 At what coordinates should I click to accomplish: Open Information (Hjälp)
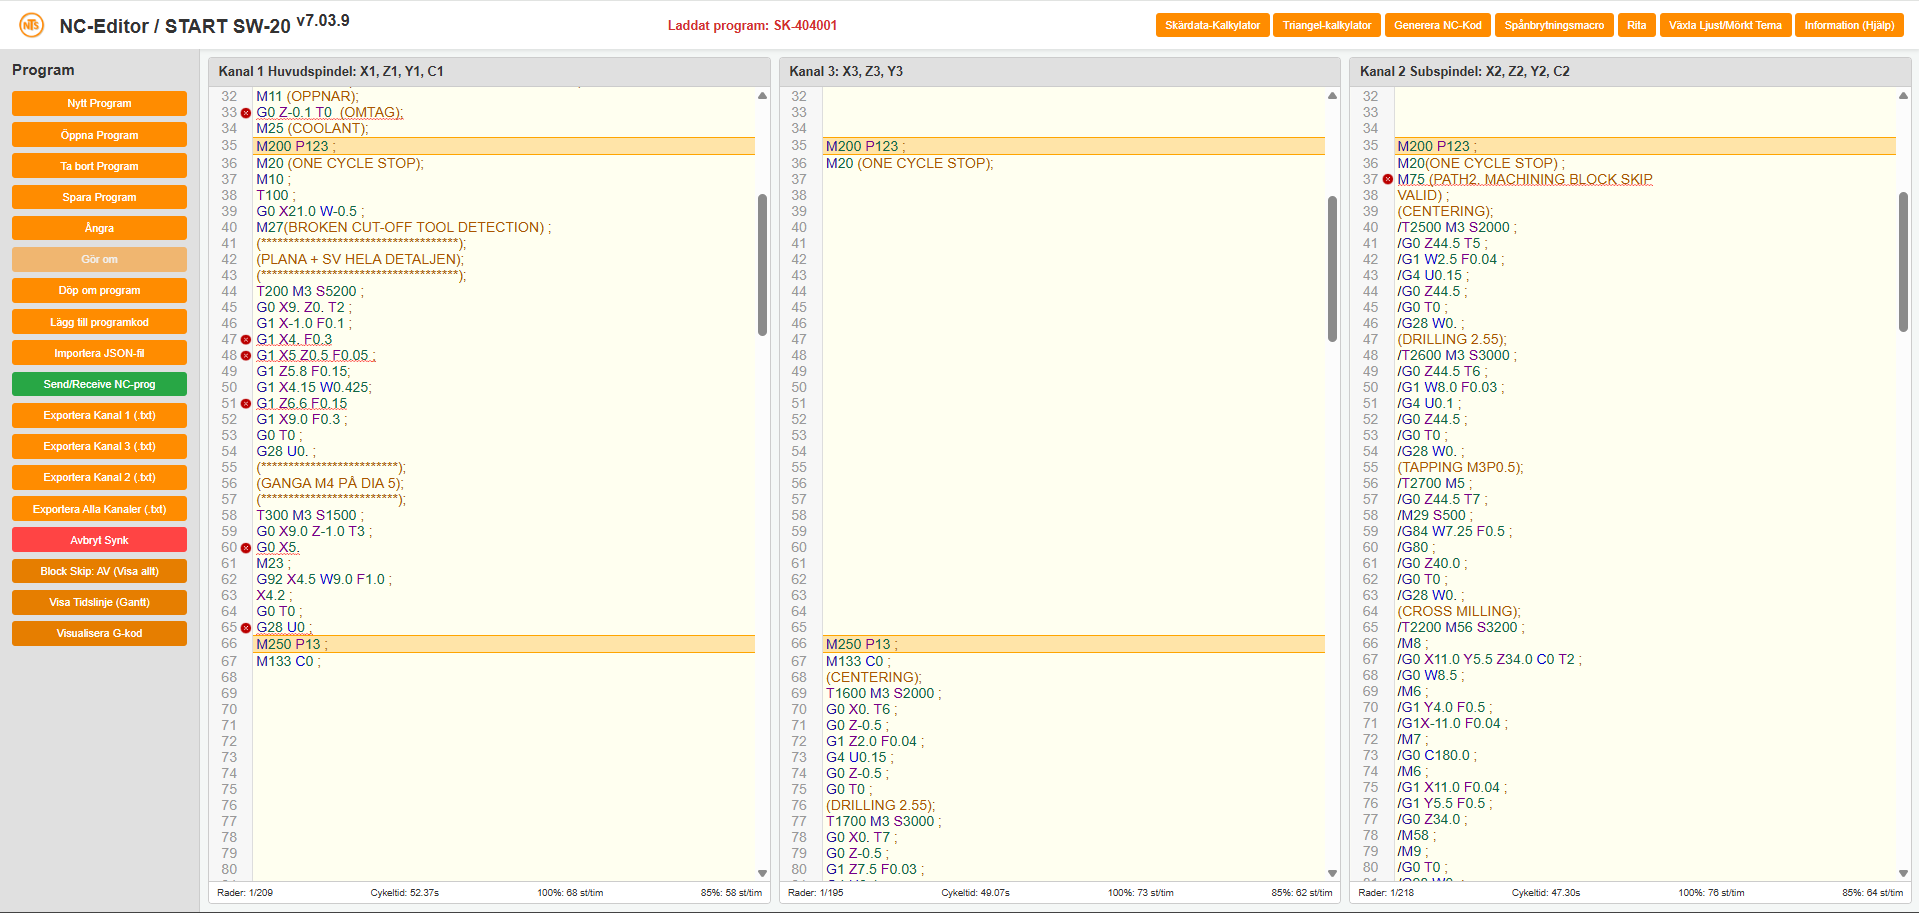(1849, 25)
